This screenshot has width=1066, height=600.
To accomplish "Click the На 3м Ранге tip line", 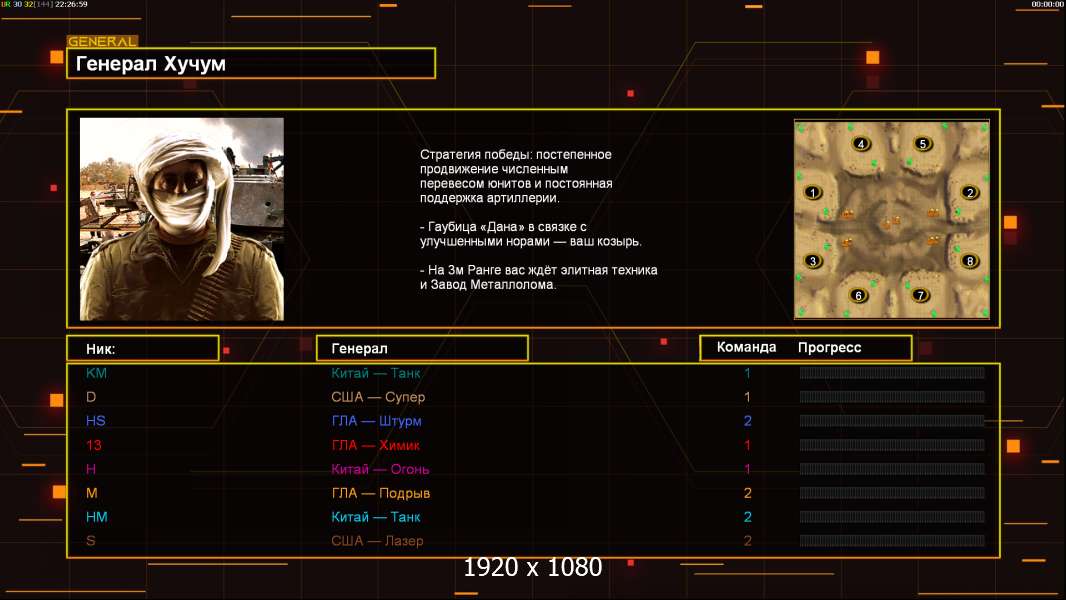I will 538,277.
